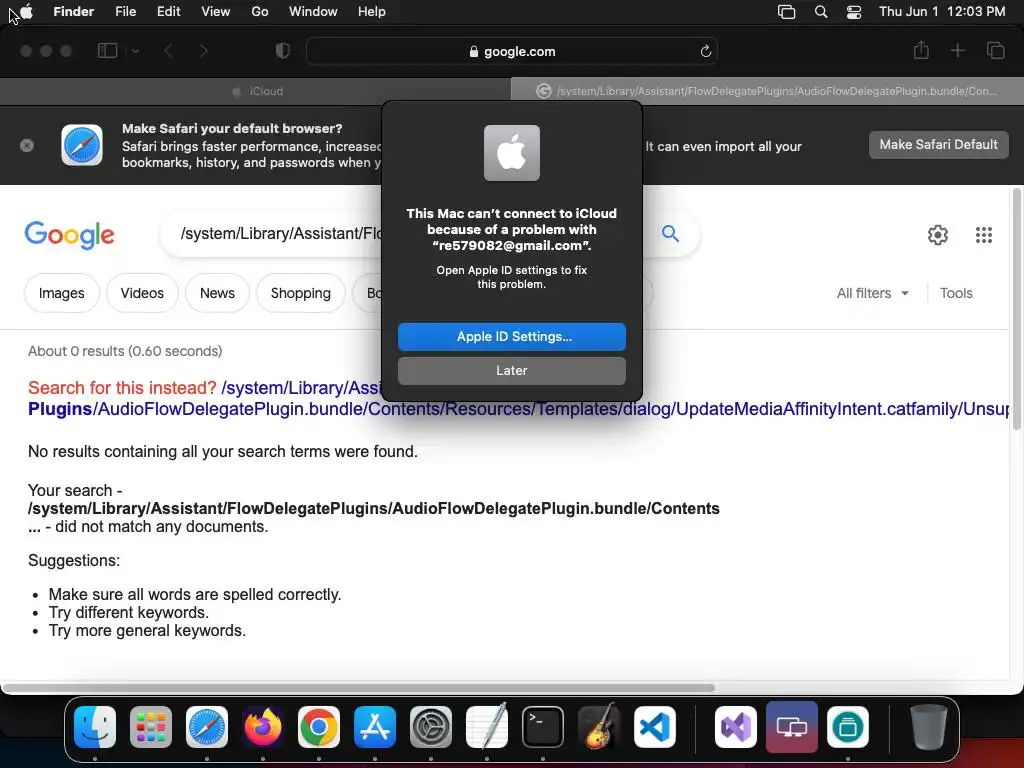The height and width of the screenshot is (768, 1024).
Task: Open the Finder menu
Action: (73, 12)
